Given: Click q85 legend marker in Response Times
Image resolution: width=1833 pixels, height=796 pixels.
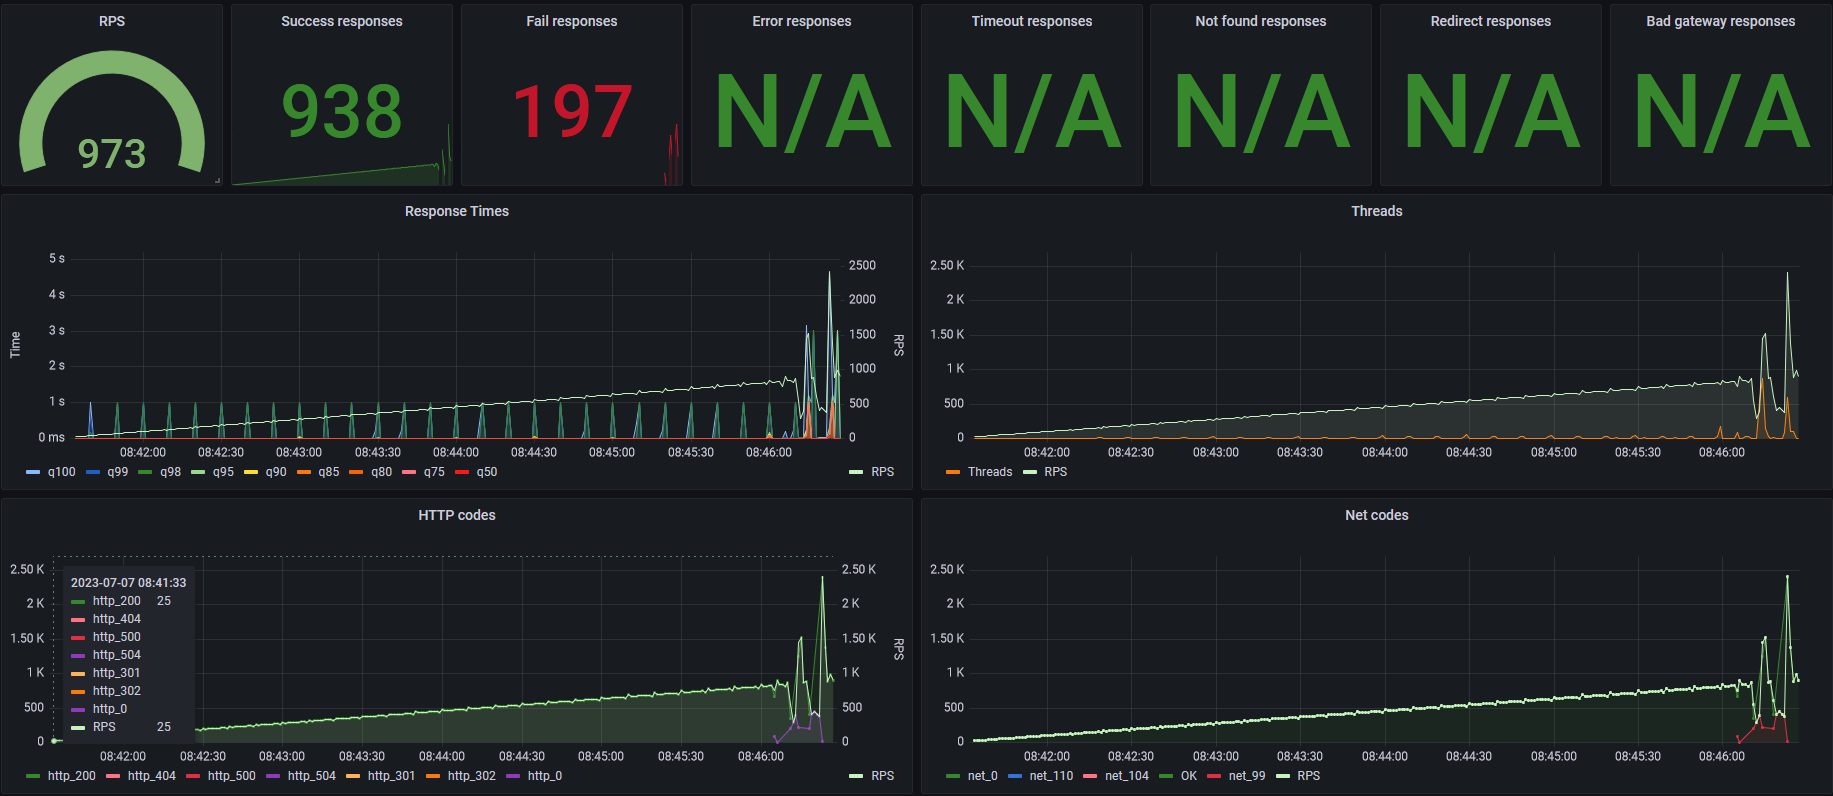Looking at the screenshot, I should pyautogui.click(x=304, y=472).
